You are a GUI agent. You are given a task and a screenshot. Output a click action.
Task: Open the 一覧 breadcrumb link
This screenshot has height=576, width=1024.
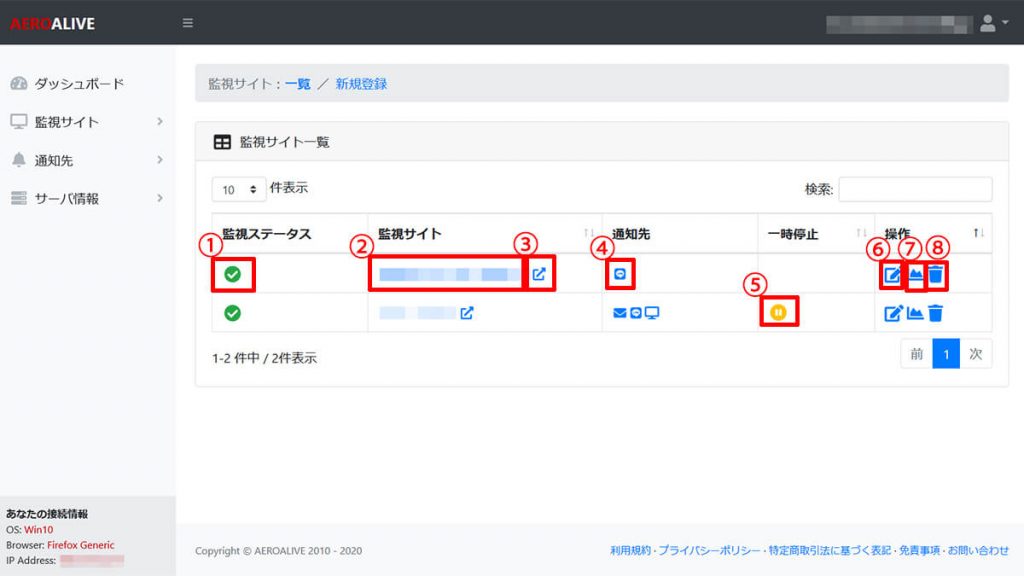[298, 84]
